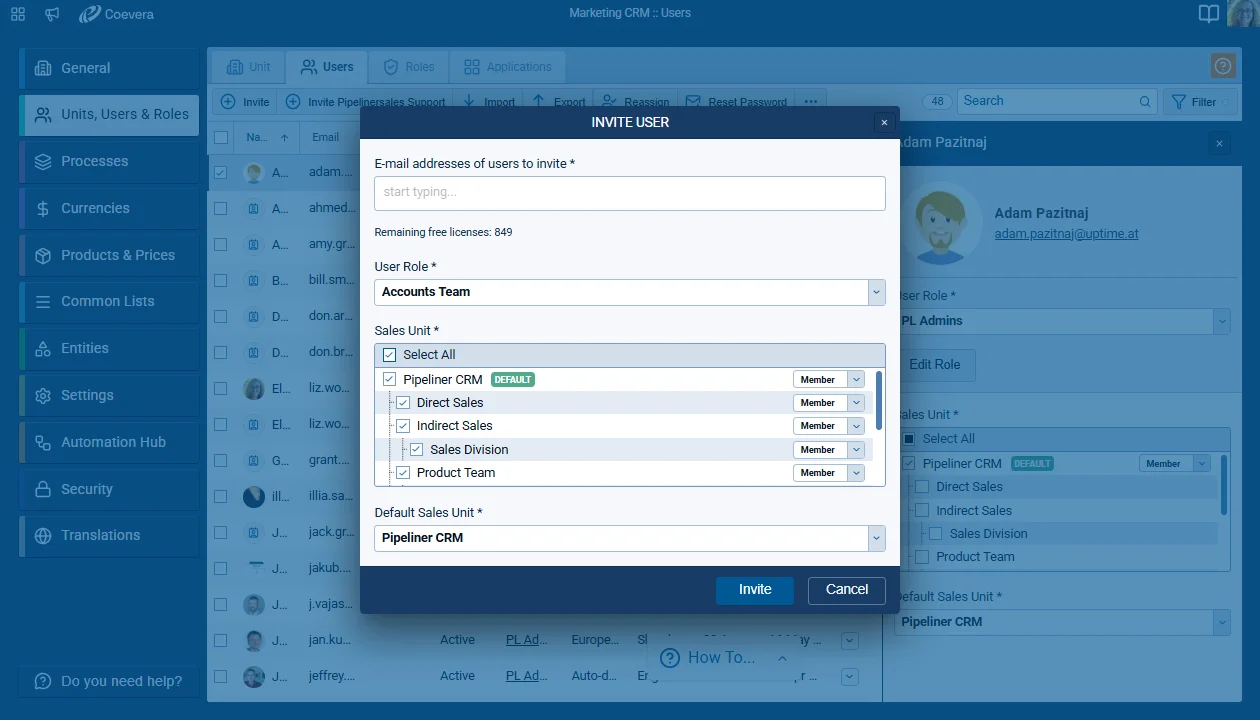1260x720 pixels.
Task: Expand the How To... panel
Action: [724, 658]
